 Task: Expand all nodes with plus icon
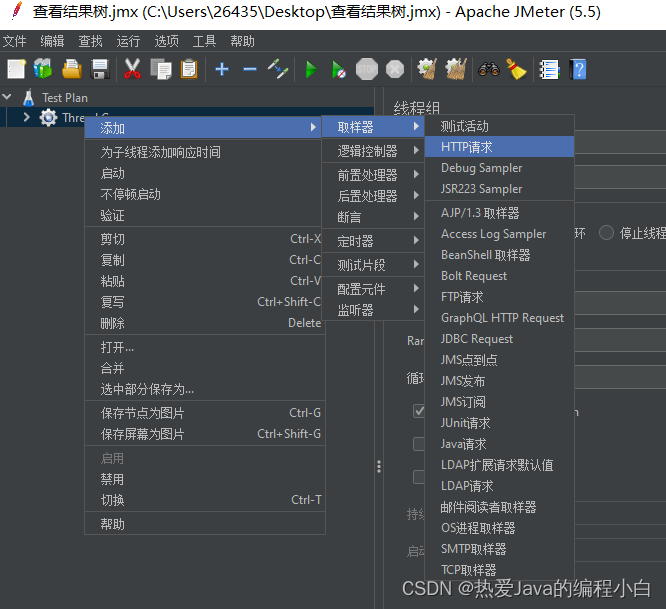tap(222, 69)
